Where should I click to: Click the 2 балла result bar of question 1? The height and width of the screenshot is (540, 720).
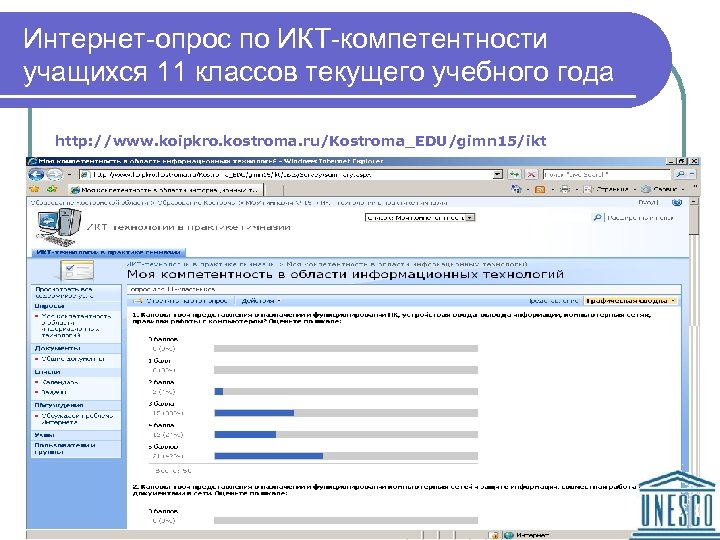pos(346,391)
